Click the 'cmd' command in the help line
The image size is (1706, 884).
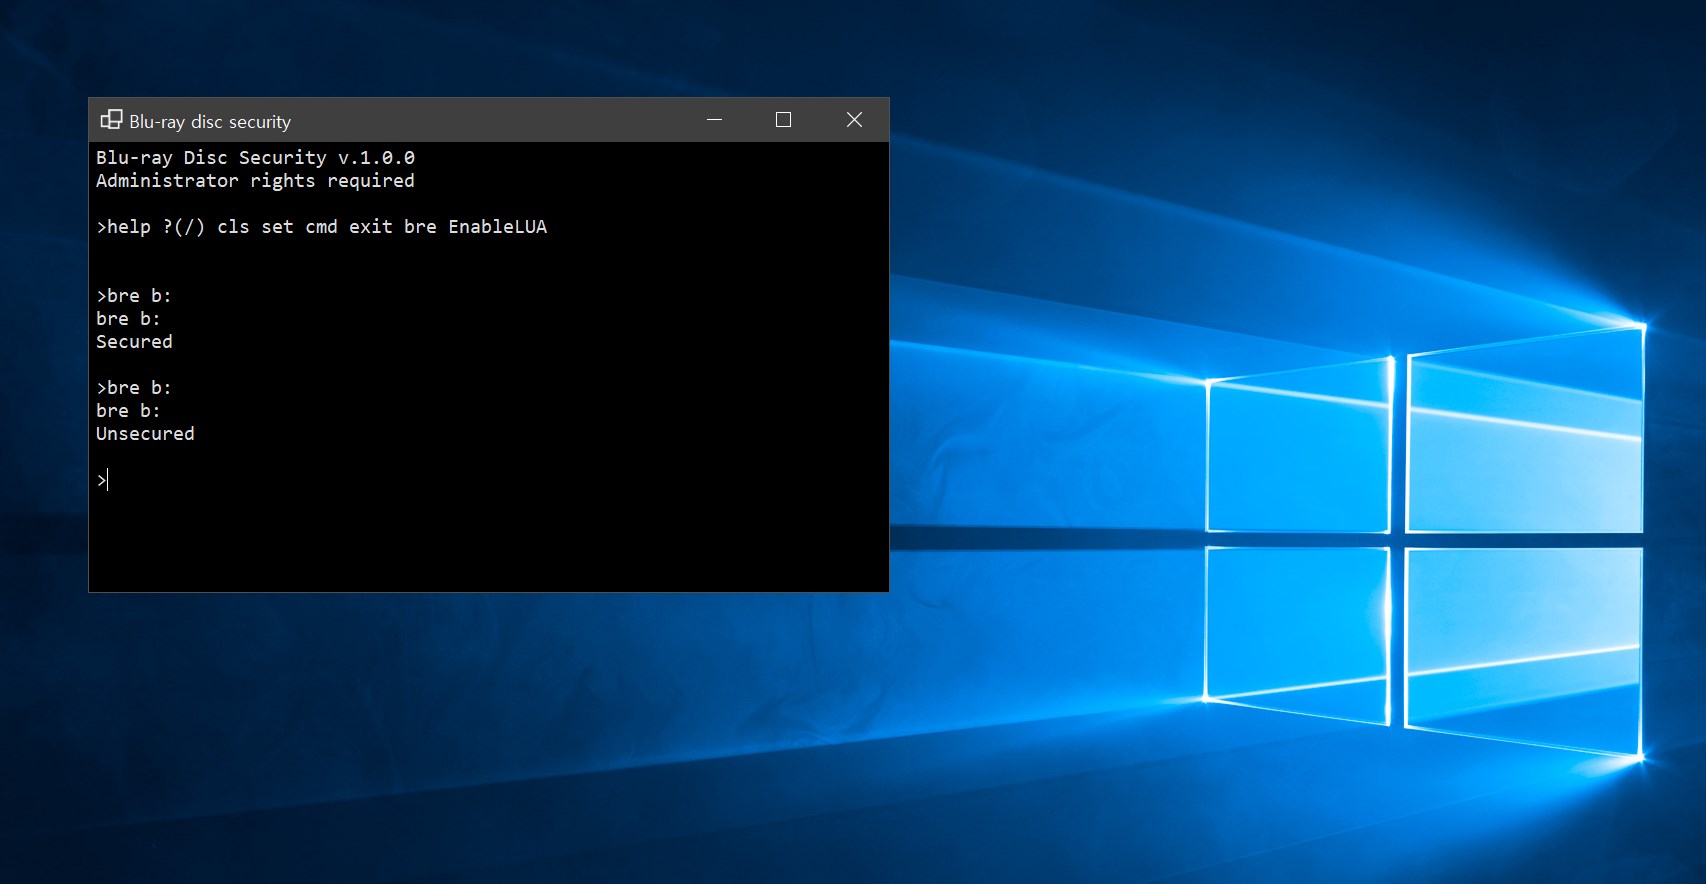click(321, 227)
